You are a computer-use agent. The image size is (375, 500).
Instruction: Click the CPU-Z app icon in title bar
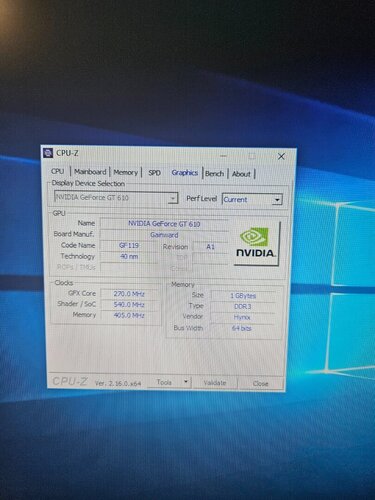[x=48, y=153]
